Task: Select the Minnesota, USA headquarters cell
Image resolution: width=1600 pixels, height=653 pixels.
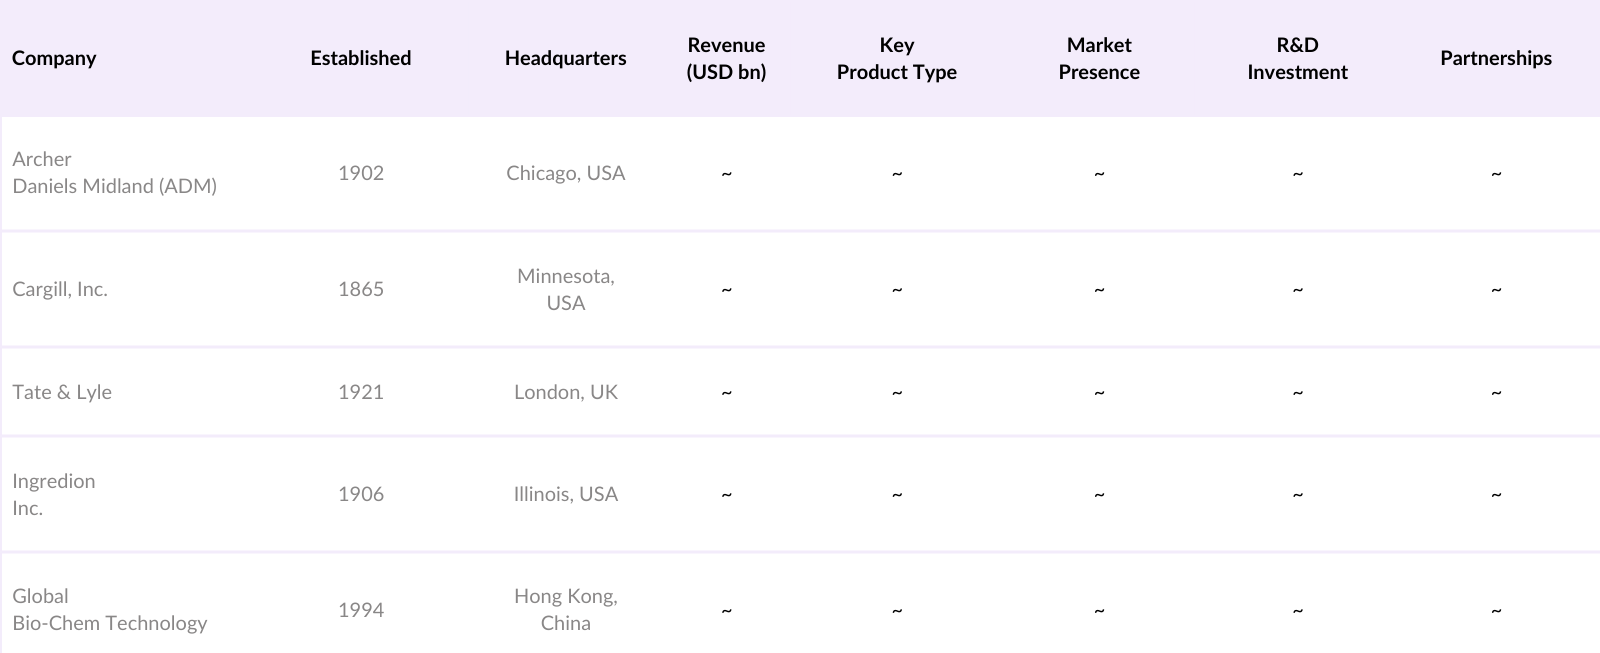Action: tap(565, 289)
